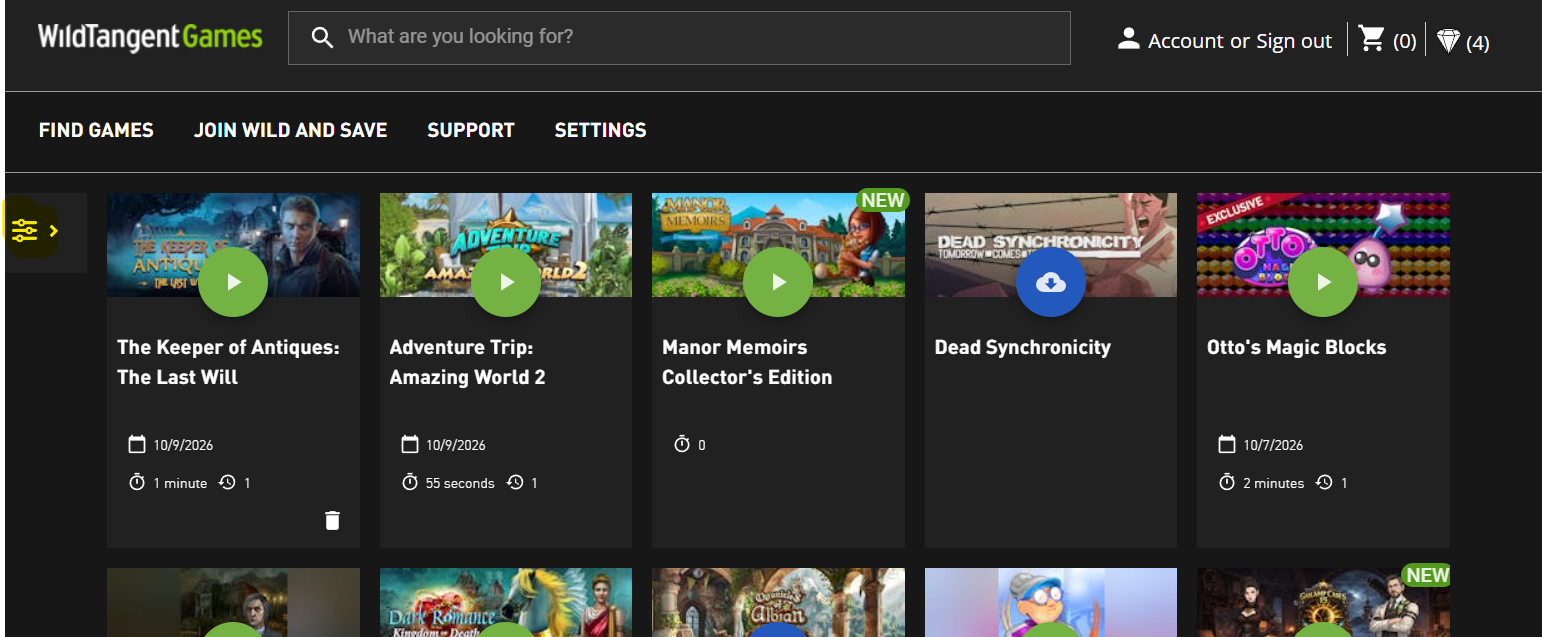
Task: Click the account person icon
Action: coord(1129,39)
